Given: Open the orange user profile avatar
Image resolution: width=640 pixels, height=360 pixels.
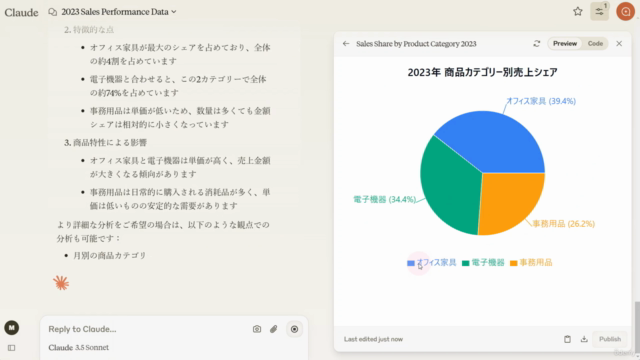Looking at the screenshot, I should (625, 11).
